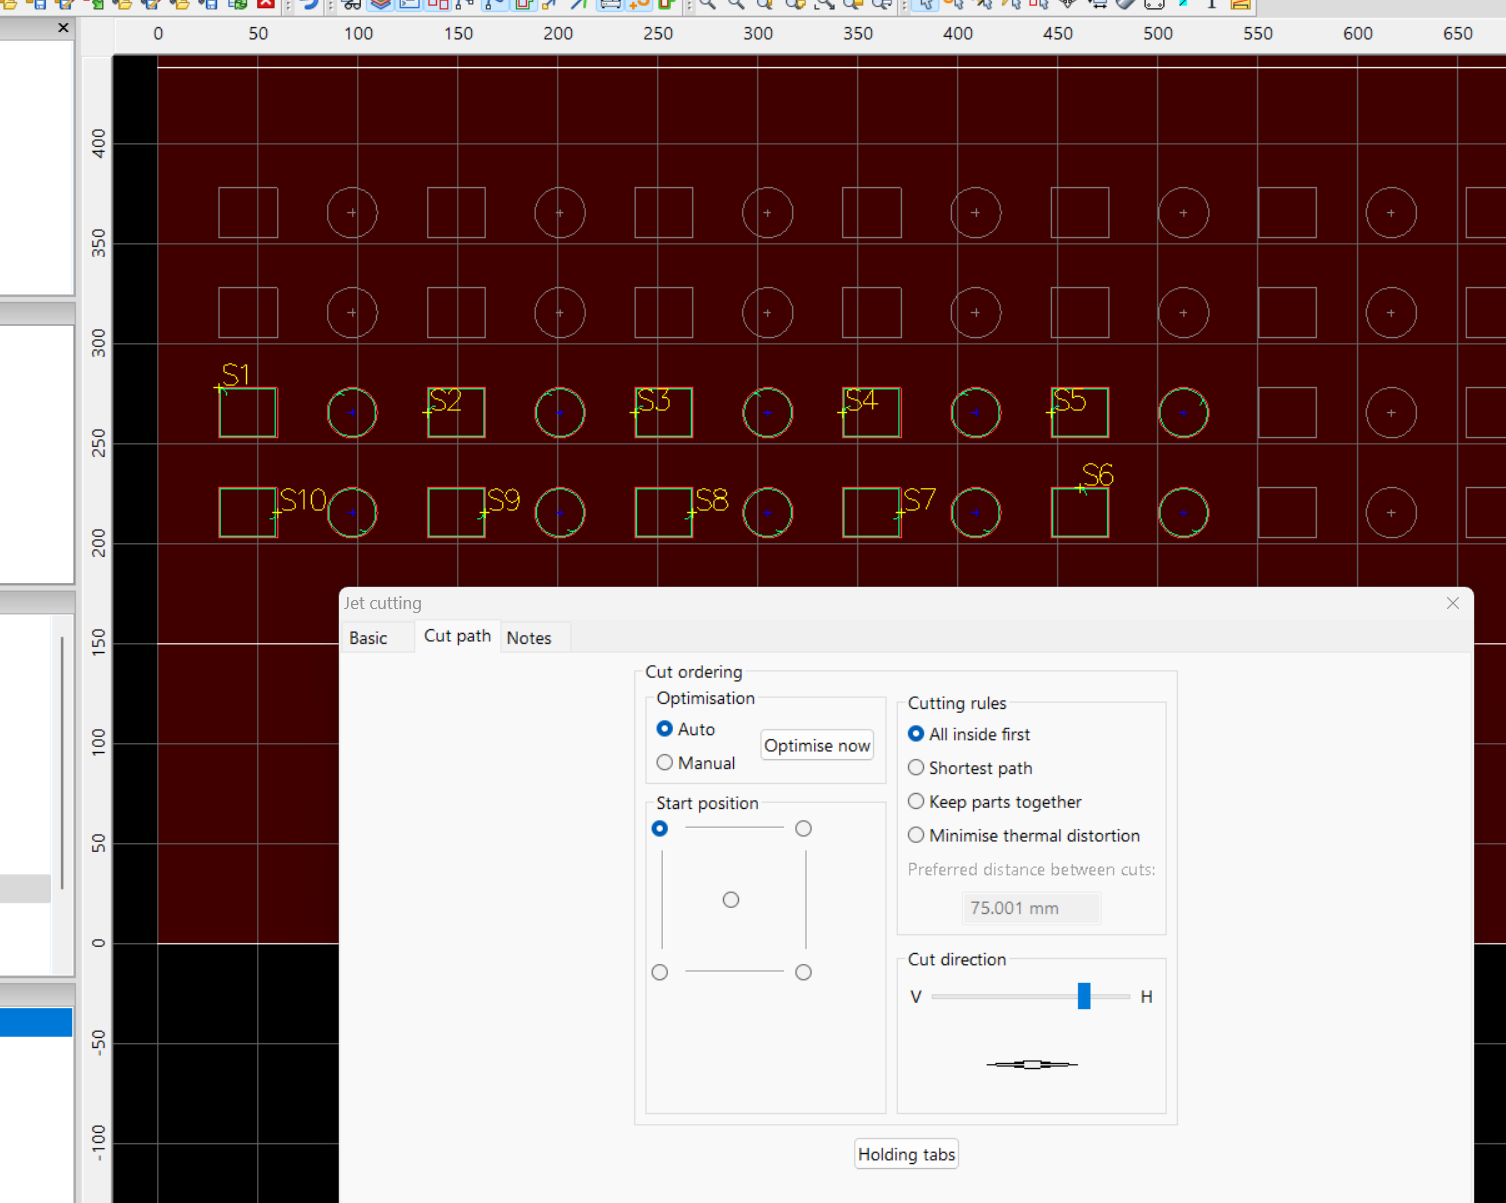Activate the highlighted pointer select tool

(x=925, y=4)
